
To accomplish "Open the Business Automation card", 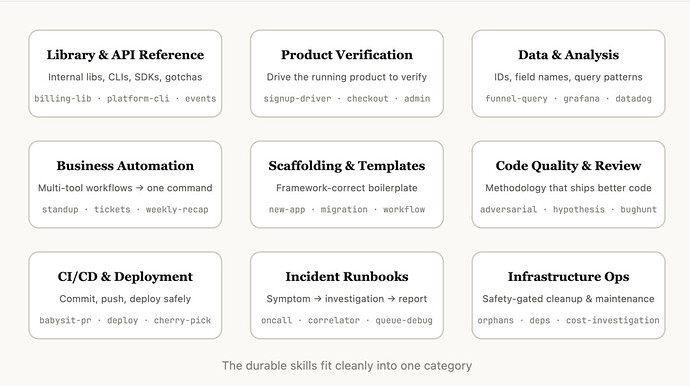I will pyautogui.click(x=125, y=184).
